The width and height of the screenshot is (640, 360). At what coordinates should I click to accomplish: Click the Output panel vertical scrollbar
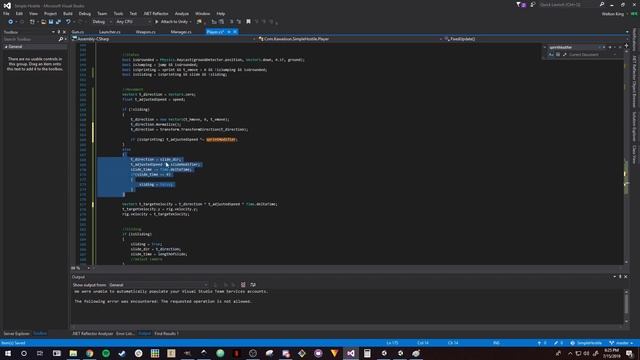626,306
